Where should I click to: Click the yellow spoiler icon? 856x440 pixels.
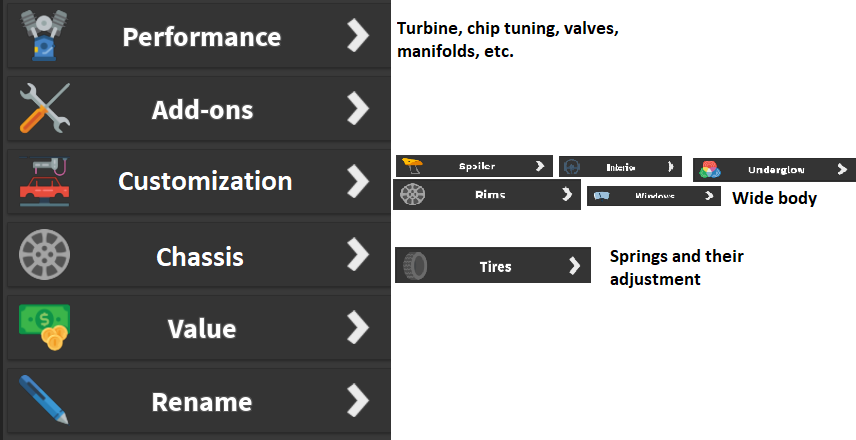[412, 166]
